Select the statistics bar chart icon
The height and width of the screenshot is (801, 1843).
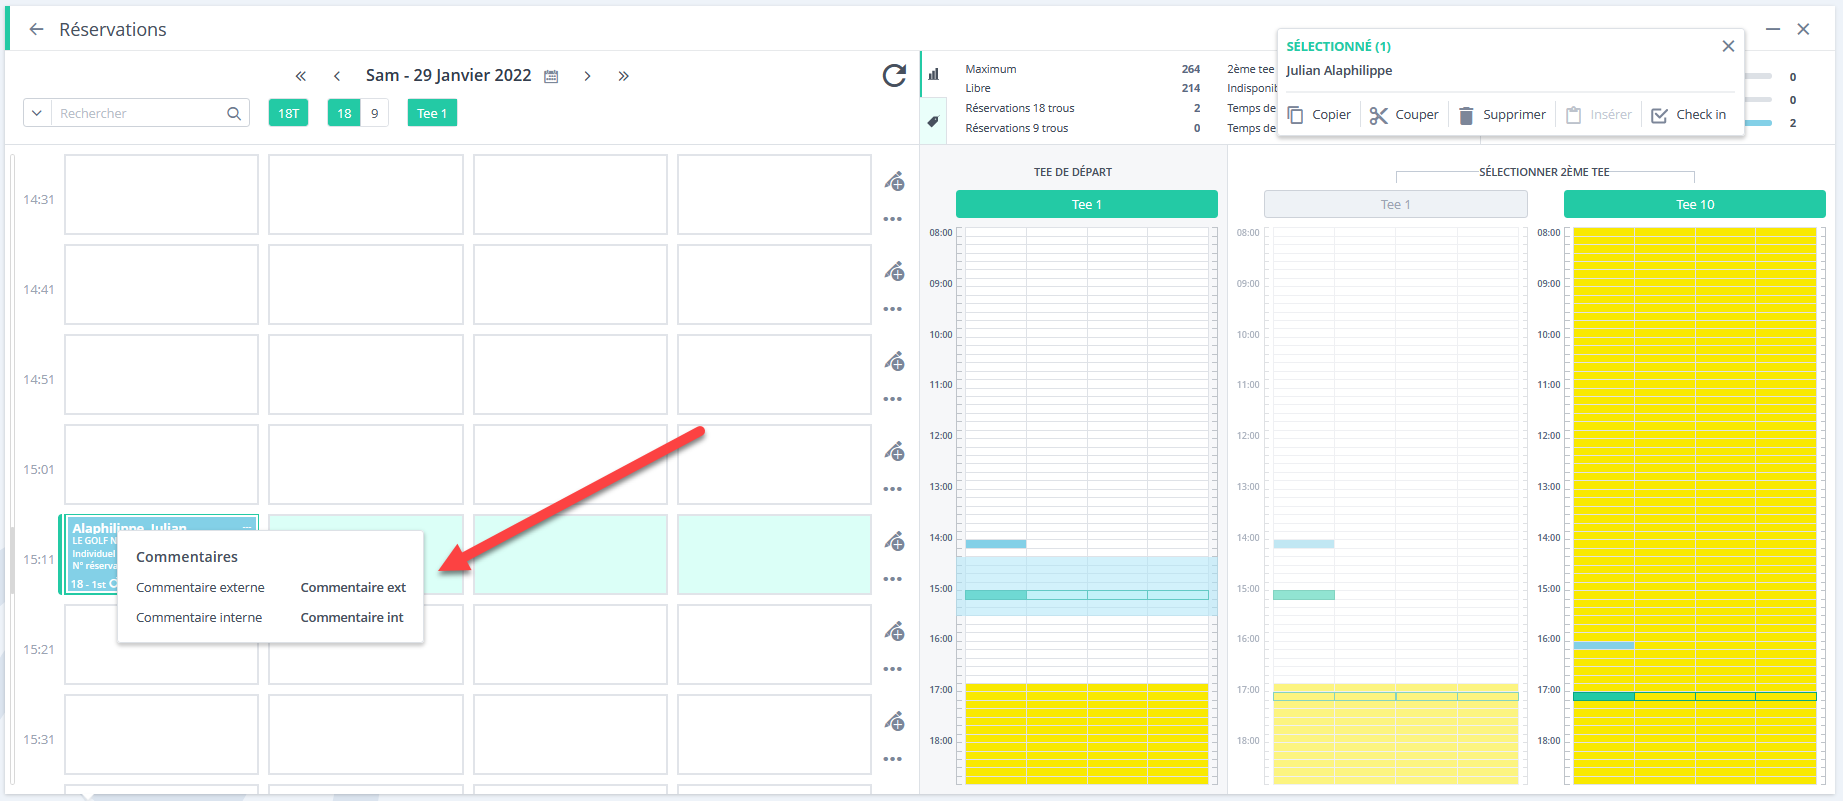coord(933,74)
